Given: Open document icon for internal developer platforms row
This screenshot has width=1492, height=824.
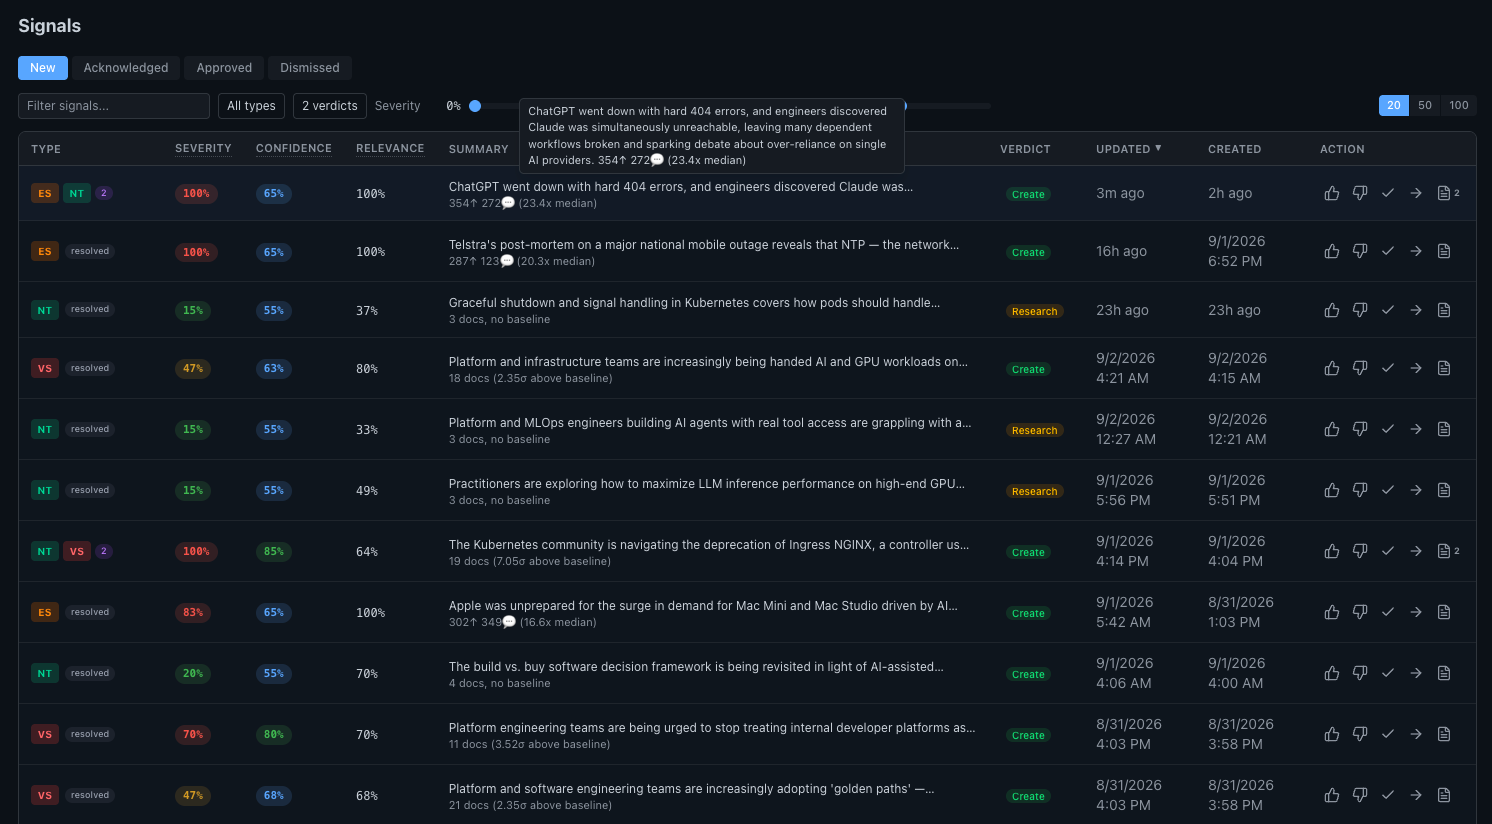Looking at the screenshot, I should [1444, 734].
